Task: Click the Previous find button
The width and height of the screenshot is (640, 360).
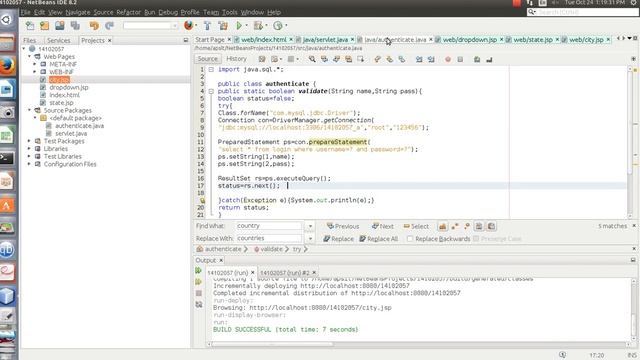Action: pyautogui.click(x=343, y=226)
